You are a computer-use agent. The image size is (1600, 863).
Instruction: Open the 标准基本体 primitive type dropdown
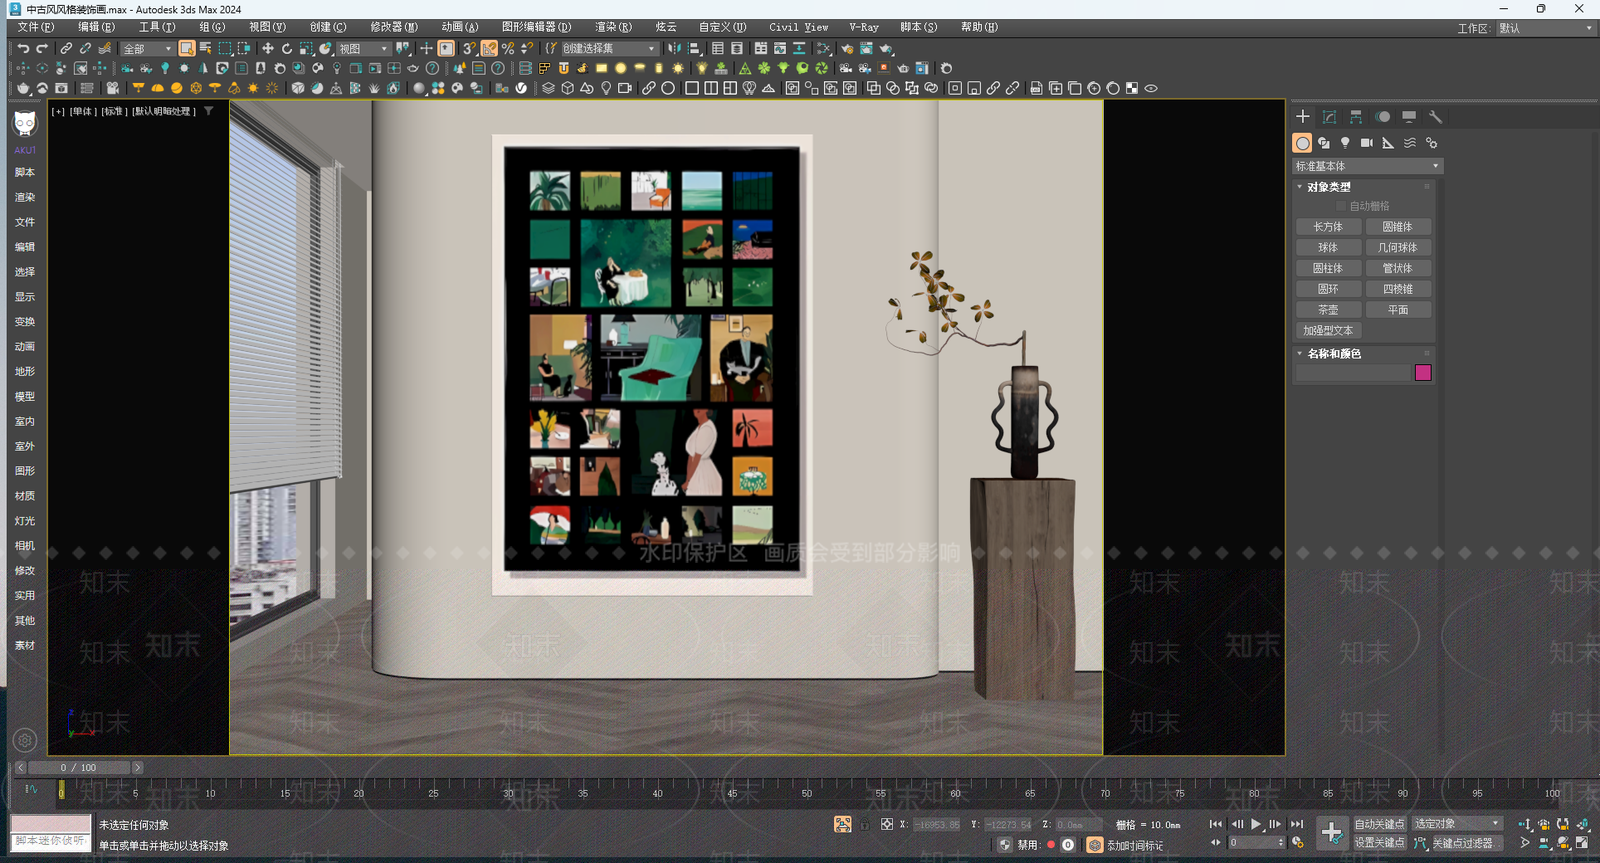(1367, 166)
